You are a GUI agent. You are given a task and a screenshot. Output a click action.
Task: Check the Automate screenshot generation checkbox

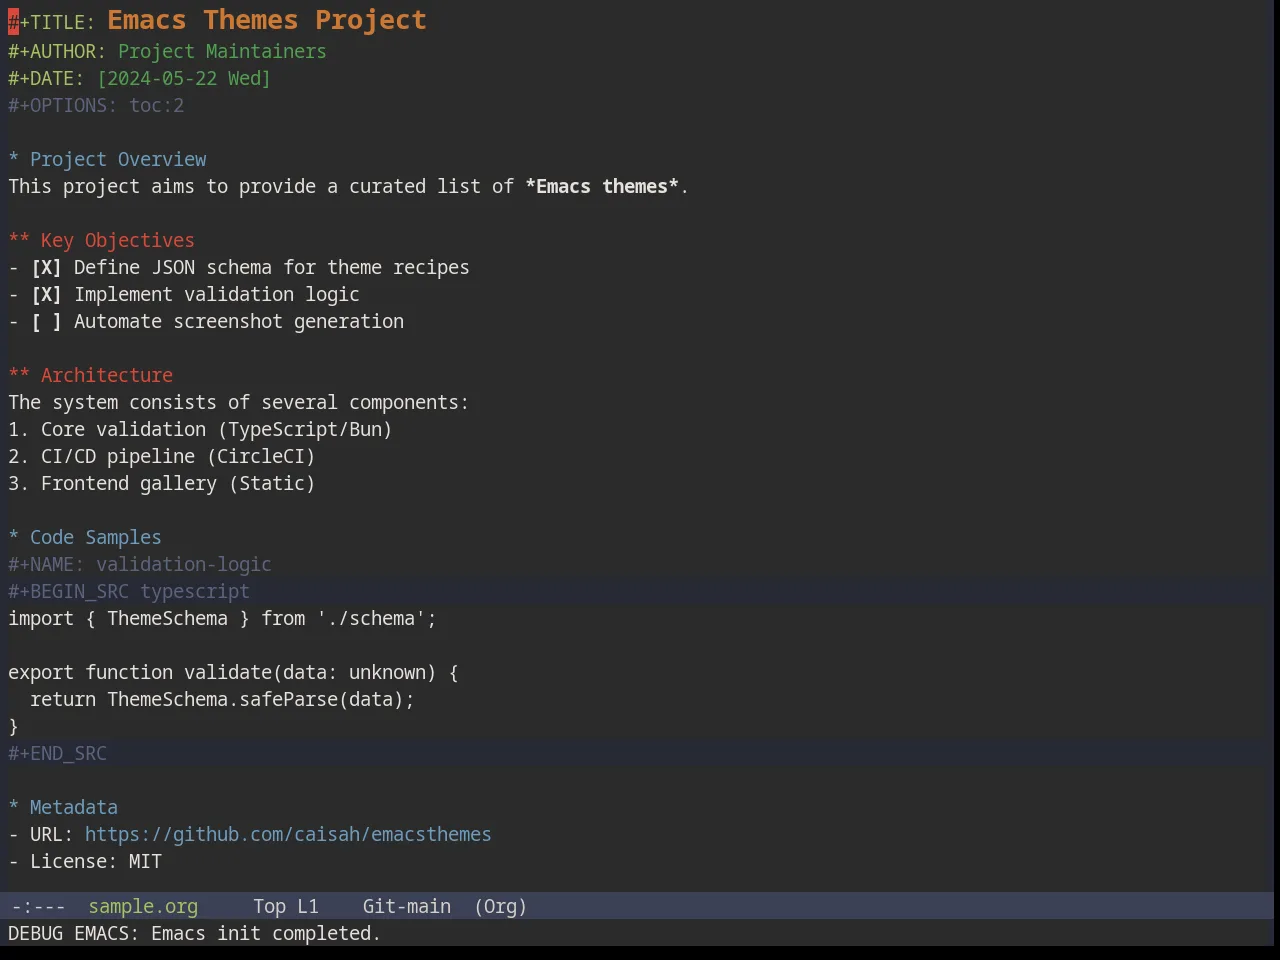click(46, 322)
